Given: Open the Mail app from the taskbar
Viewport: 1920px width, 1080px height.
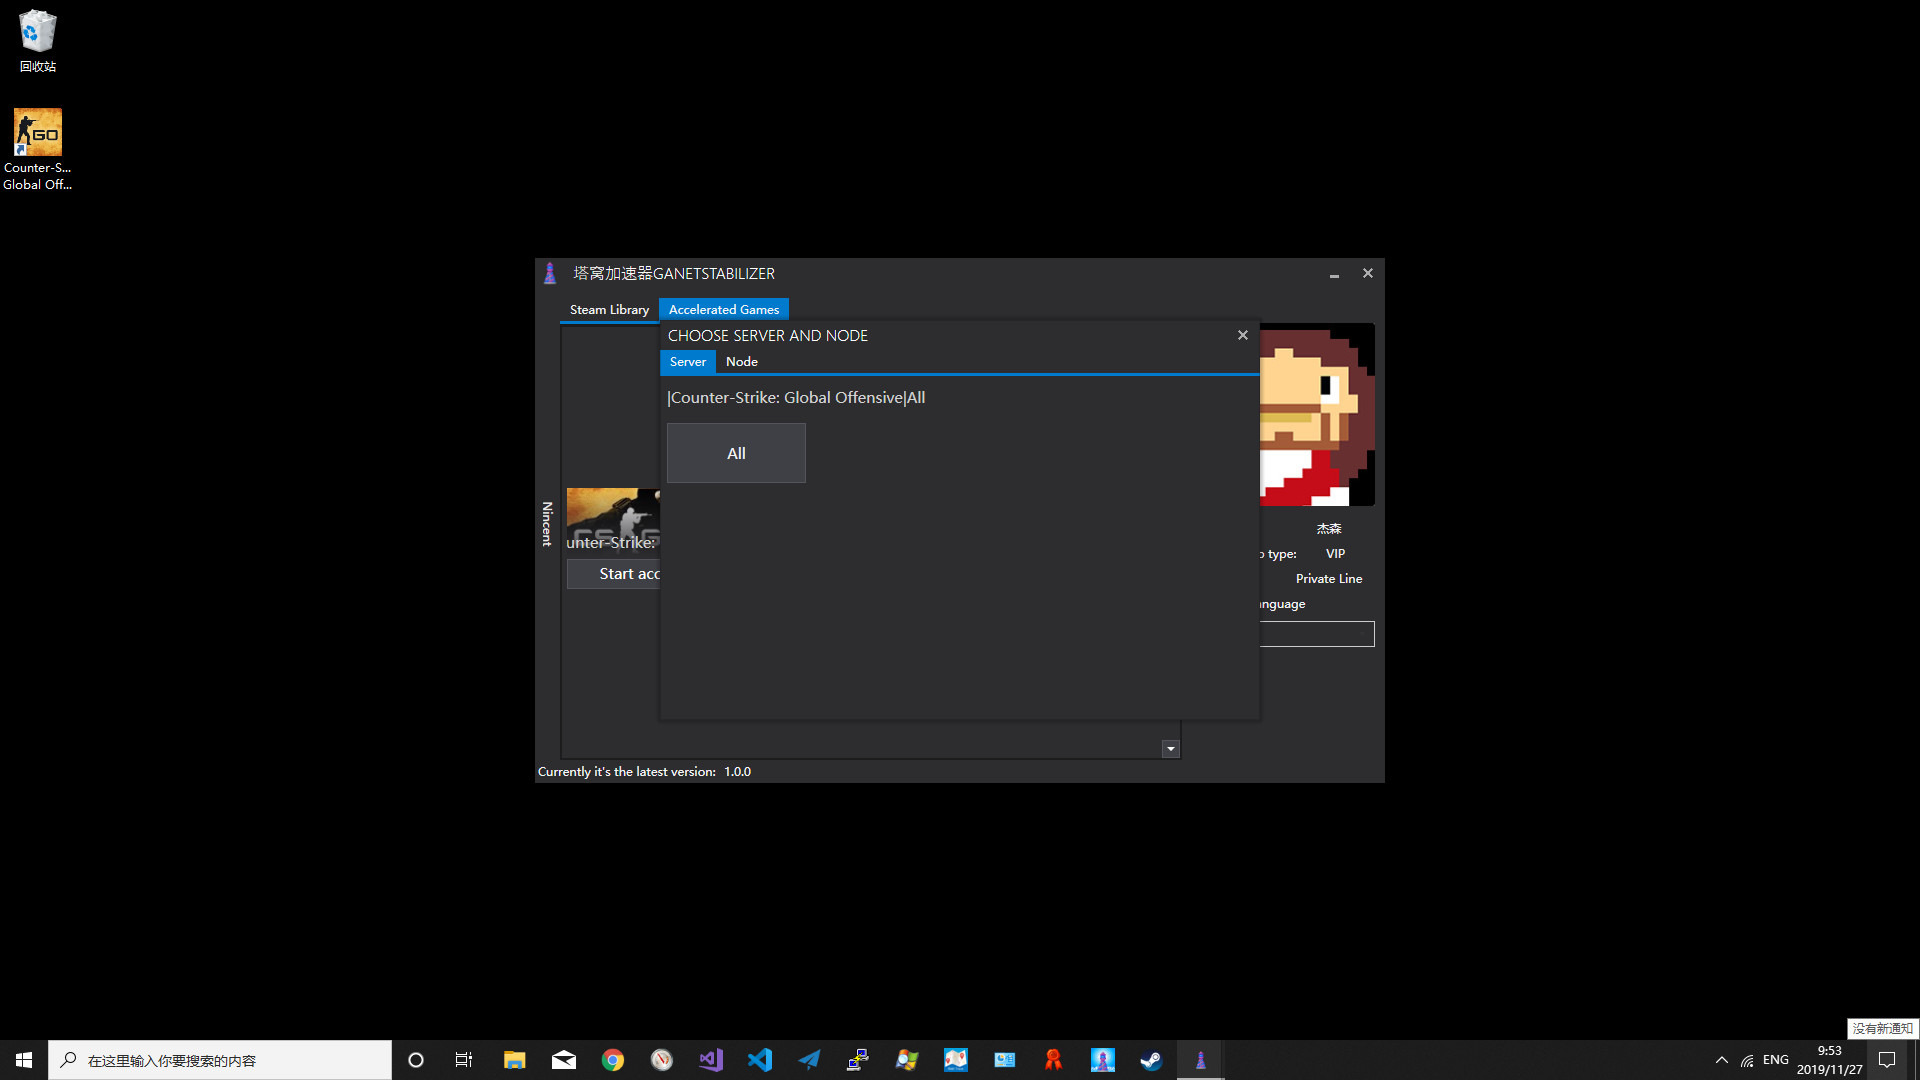Looking at the screenshot, I should click(564, 1060).
